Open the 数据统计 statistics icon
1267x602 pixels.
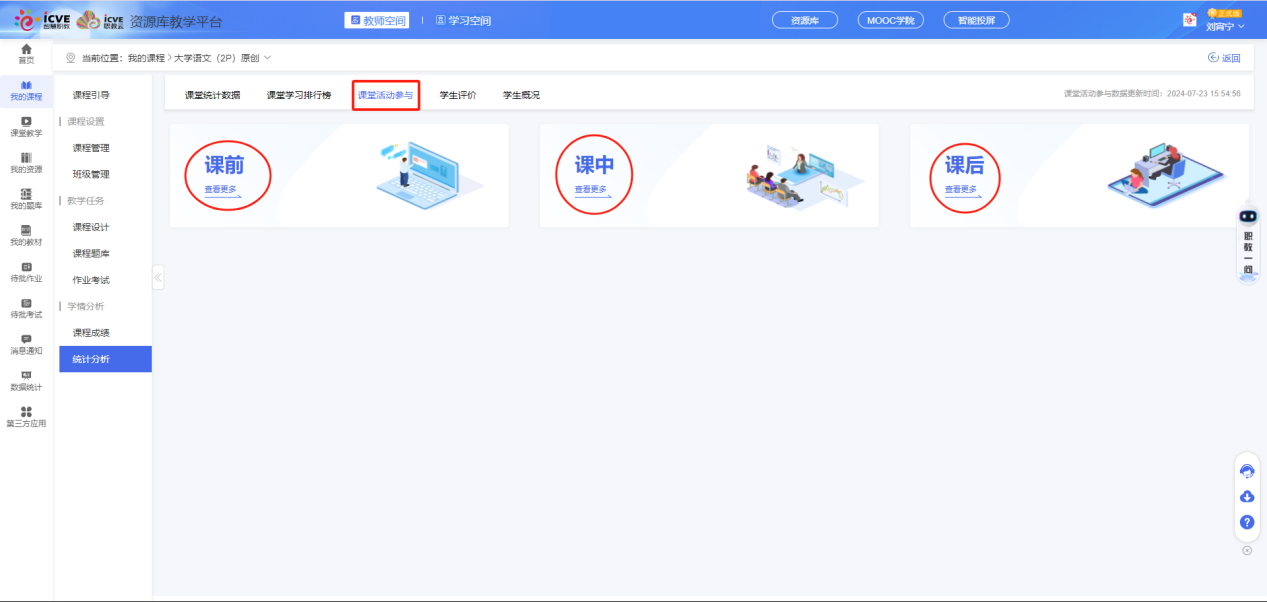coord(25,382)
